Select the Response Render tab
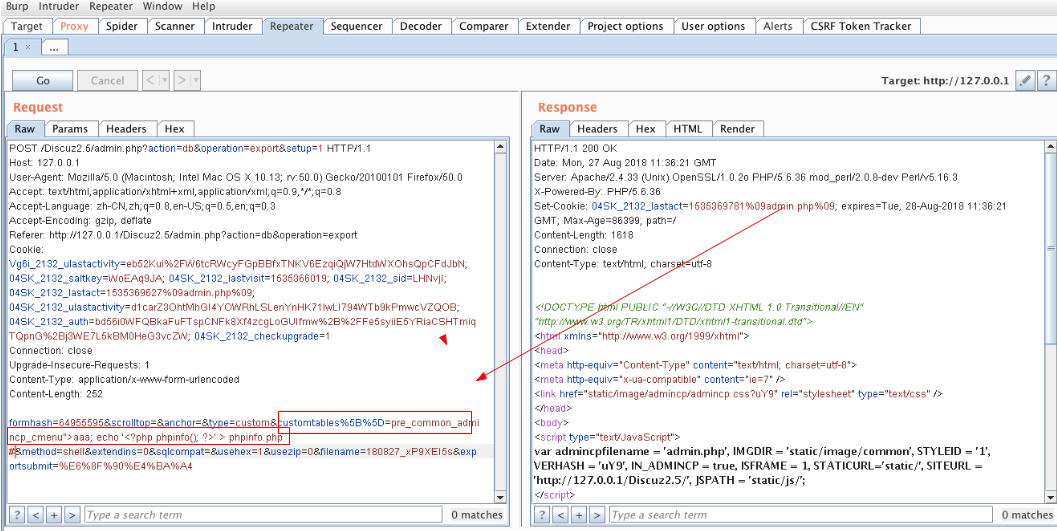Viewport: 1057px width, 531px height. [738, 129]
